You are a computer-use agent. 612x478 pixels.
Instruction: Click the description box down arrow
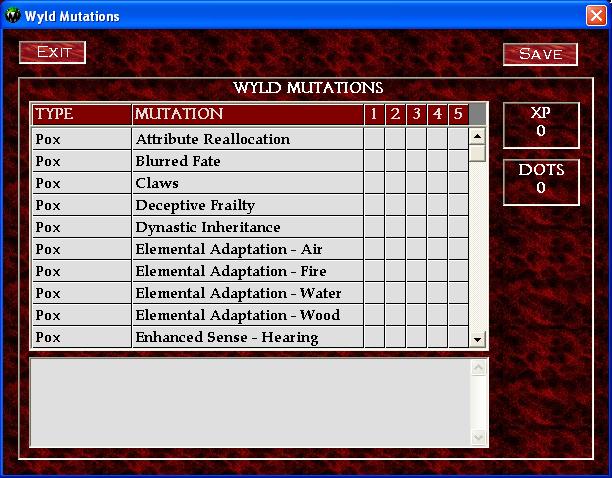tap(477, 437)
